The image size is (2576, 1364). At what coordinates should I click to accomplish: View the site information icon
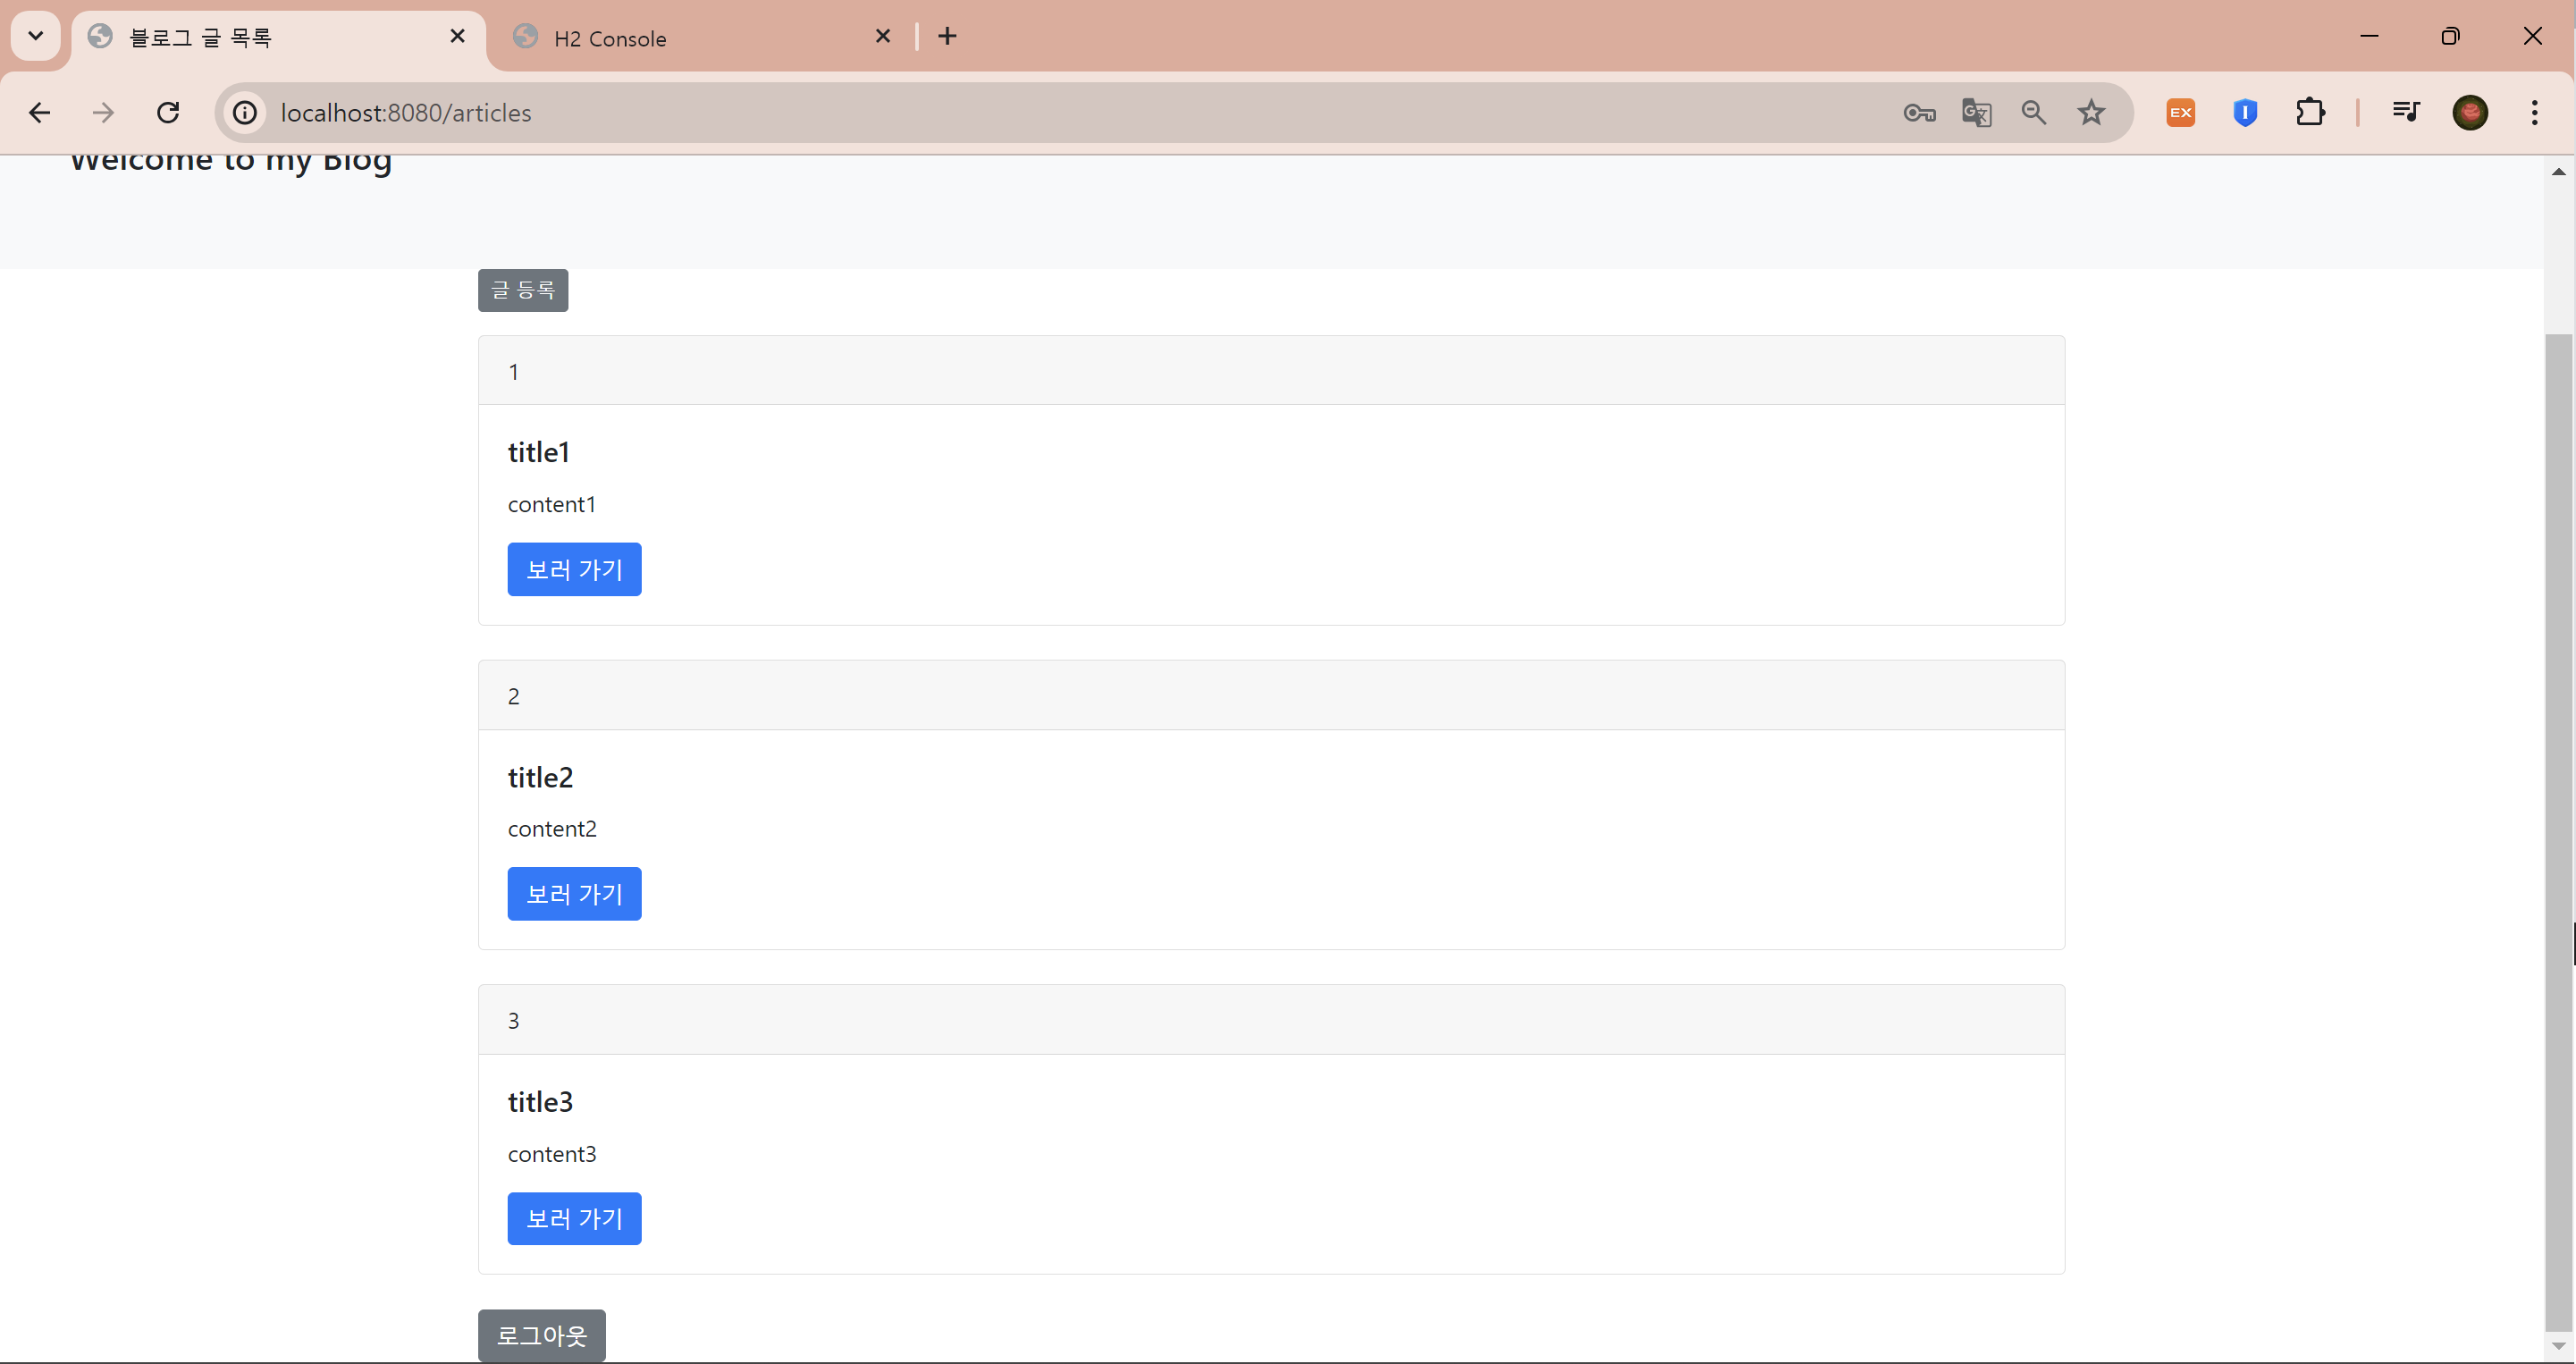coord(245,113)
